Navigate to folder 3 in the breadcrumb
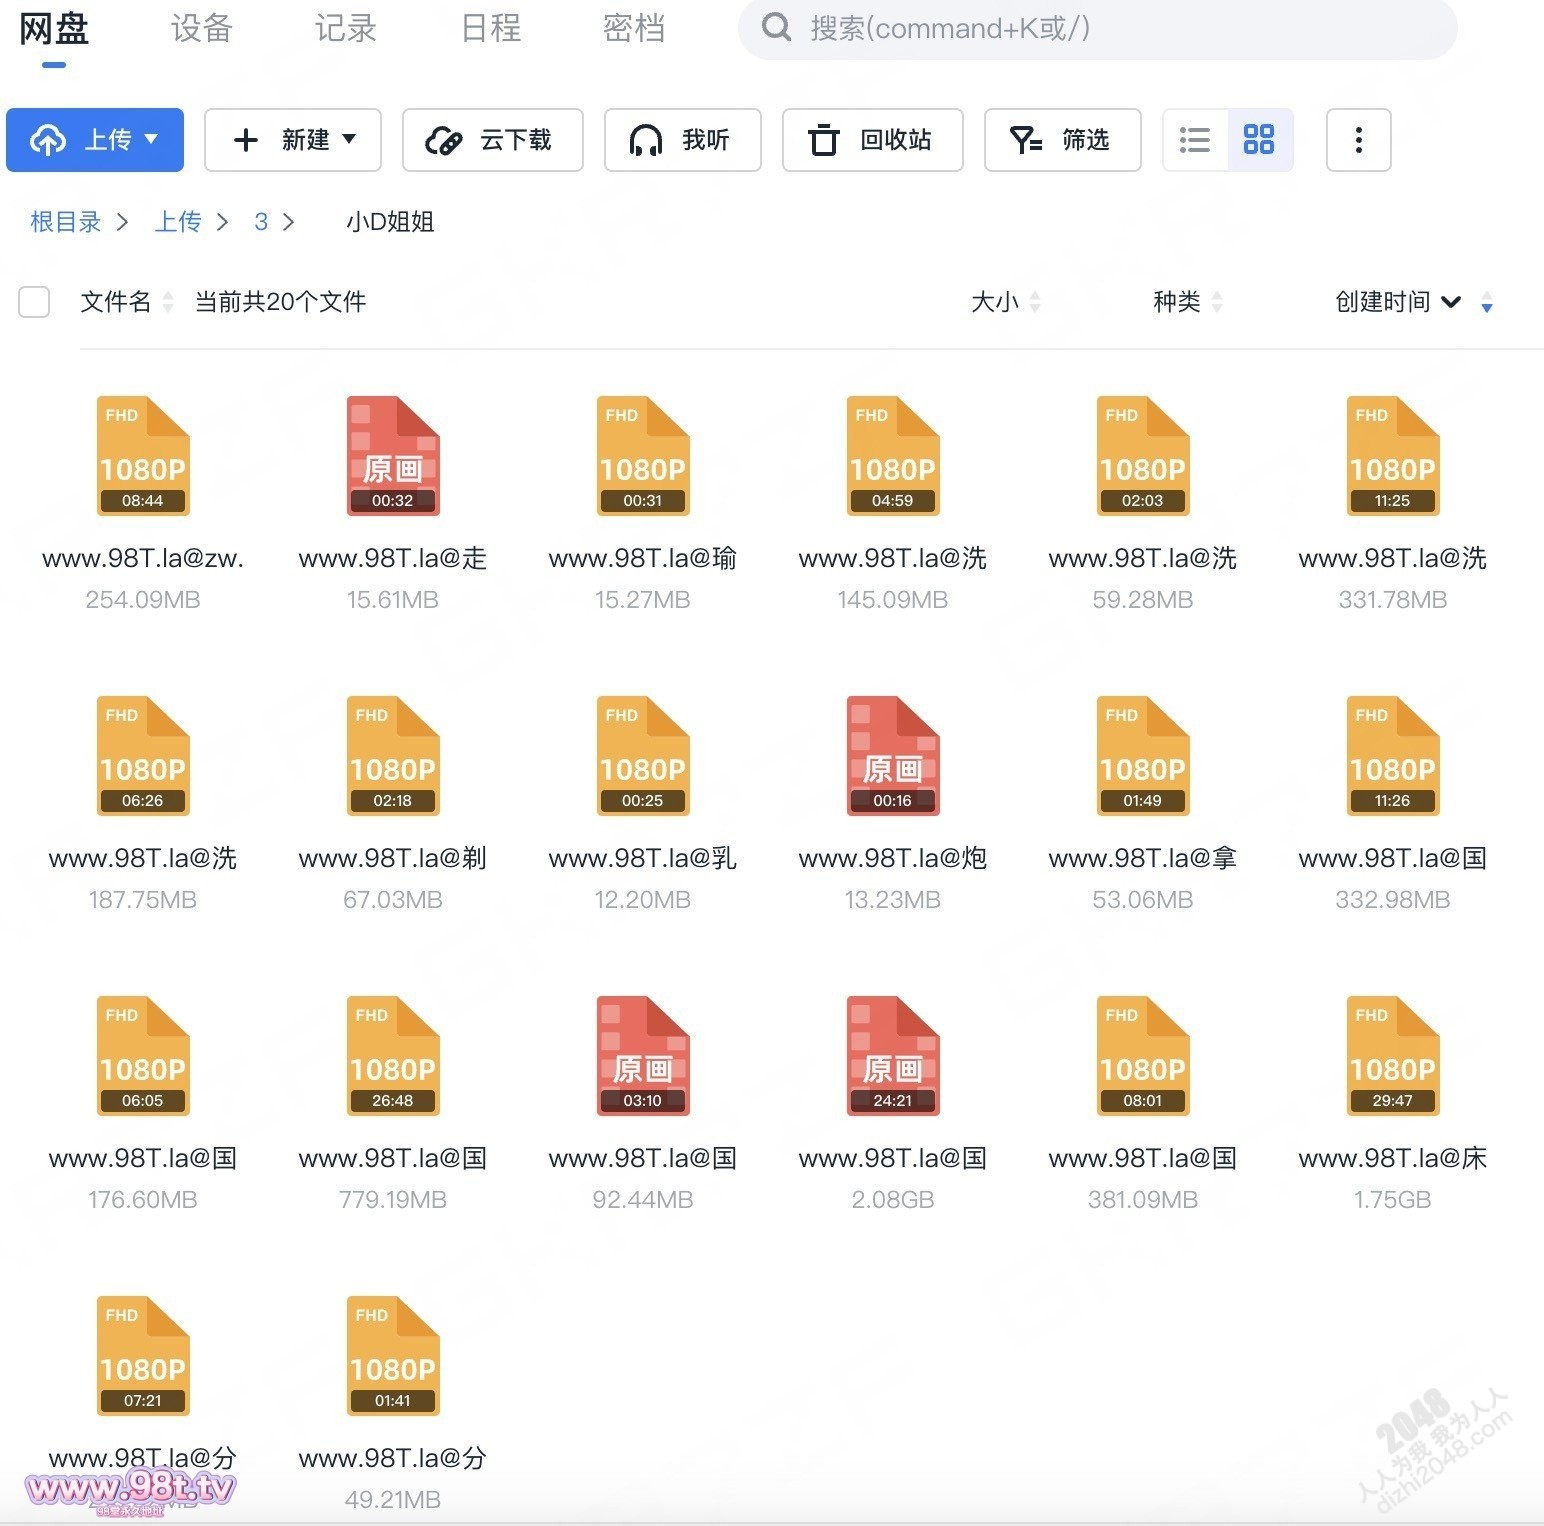1544x1526 pixels. tap(261, 222)
